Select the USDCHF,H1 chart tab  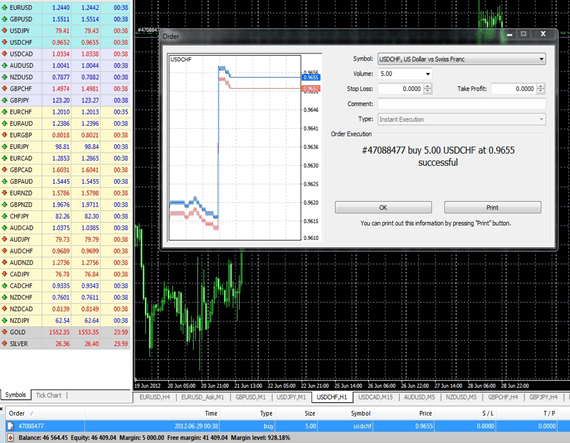(332, 397)
